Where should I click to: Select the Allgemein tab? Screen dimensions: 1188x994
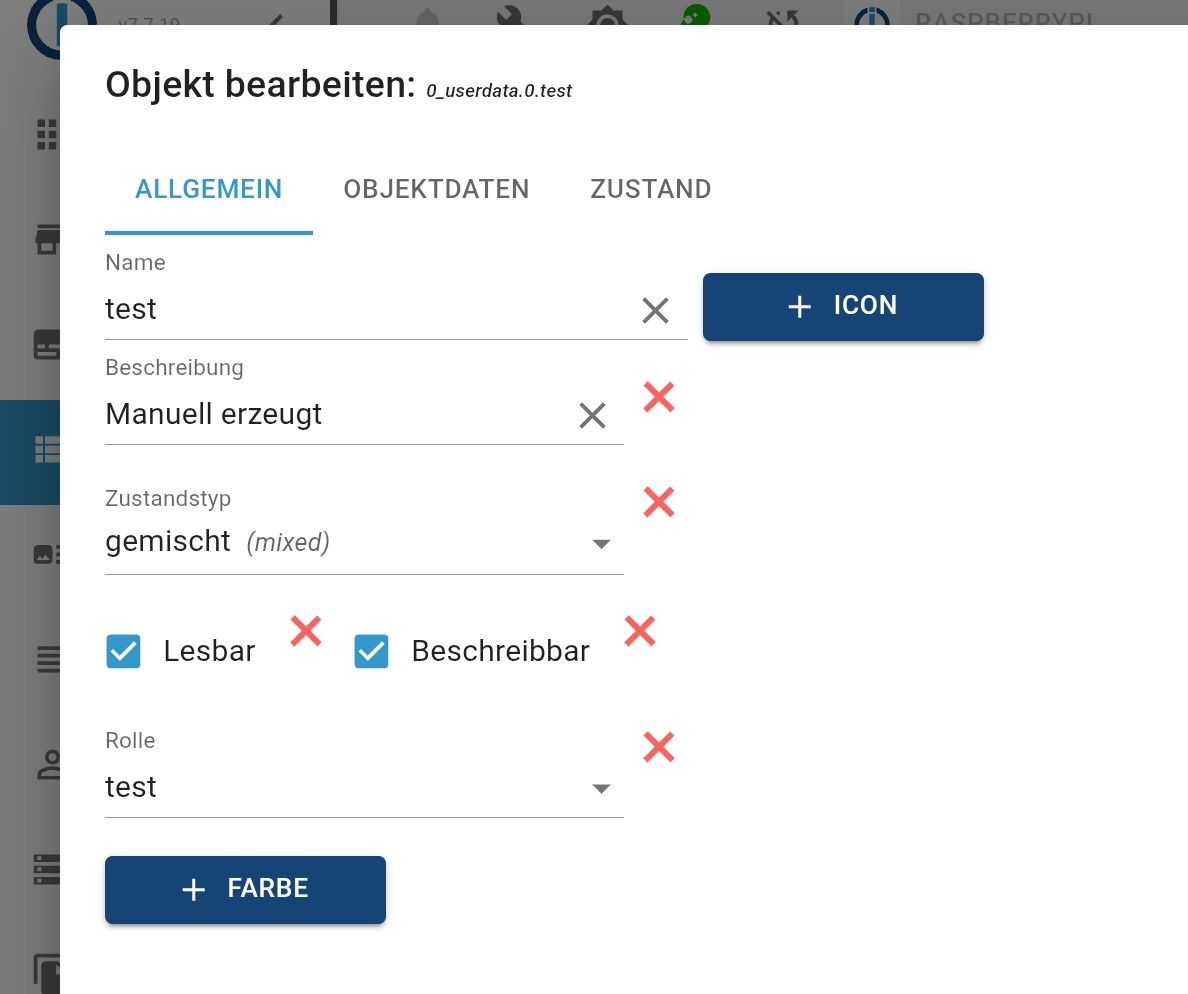[208, 189]
